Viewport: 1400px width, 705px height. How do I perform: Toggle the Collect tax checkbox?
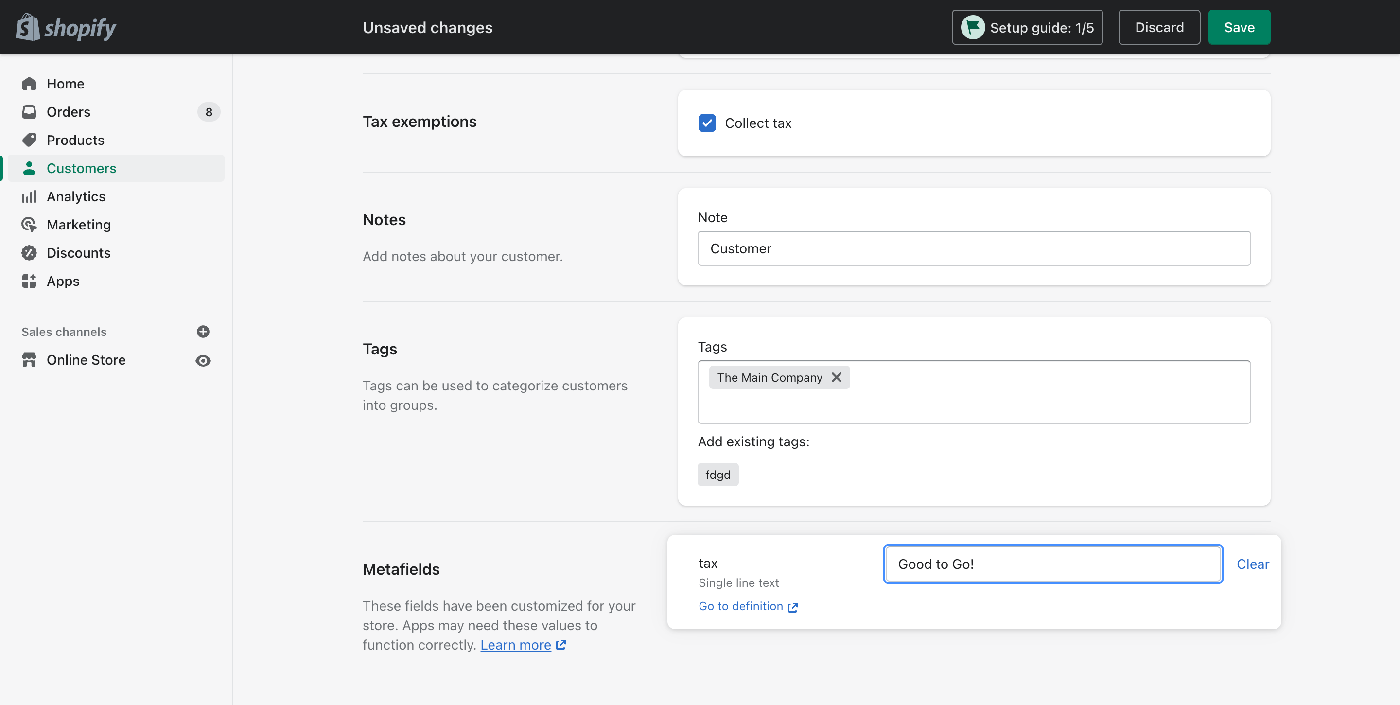click(x=707, y=123)
